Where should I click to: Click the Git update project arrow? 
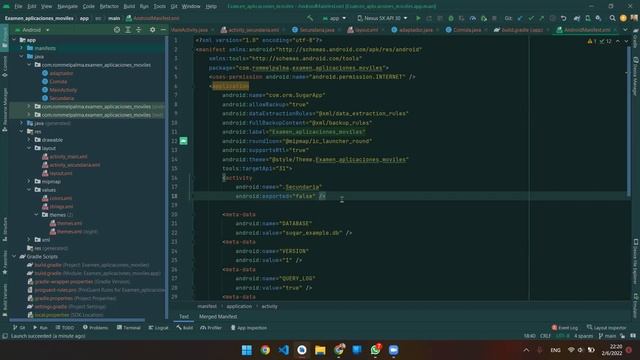(x=520, y=18)
